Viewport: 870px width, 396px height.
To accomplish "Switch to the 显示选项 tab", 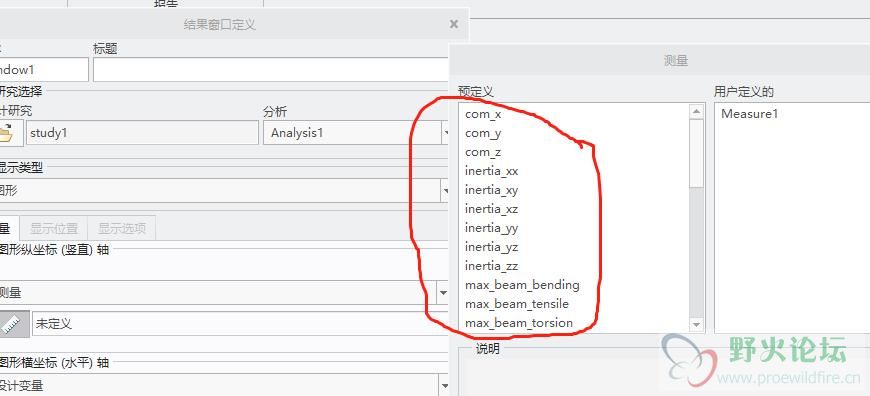I will pyautogui.click(x=122, y=228).
